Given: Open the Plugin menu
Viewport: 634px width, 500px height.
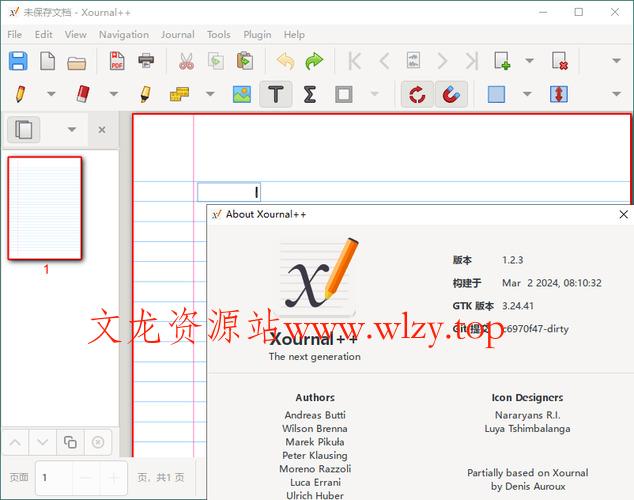Looking at the screenshot, I should click(x=257, y=35).
